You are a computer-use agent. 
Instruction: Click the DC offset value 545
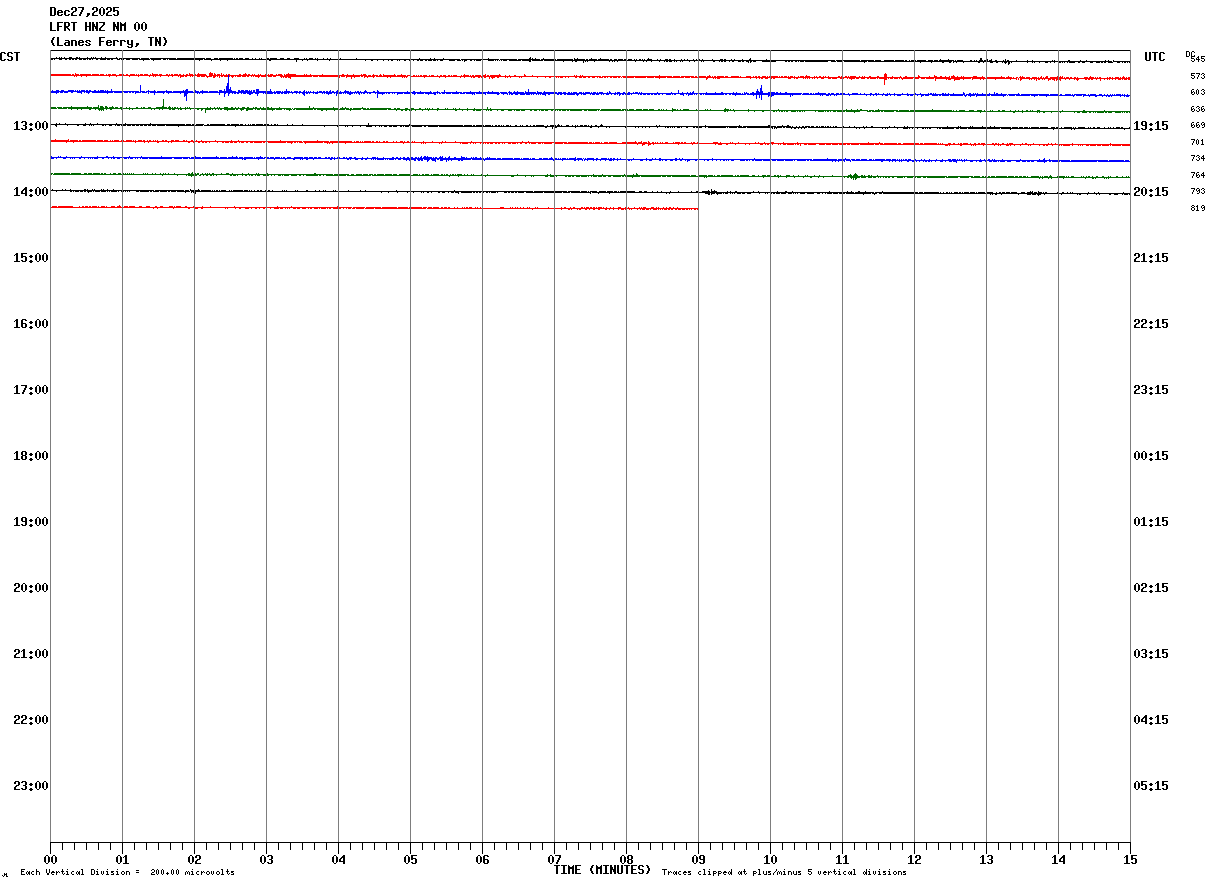(x=1198, y=59)
